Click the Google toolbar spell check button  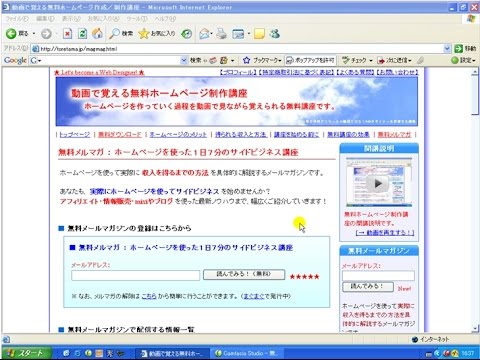click(357, 60)
